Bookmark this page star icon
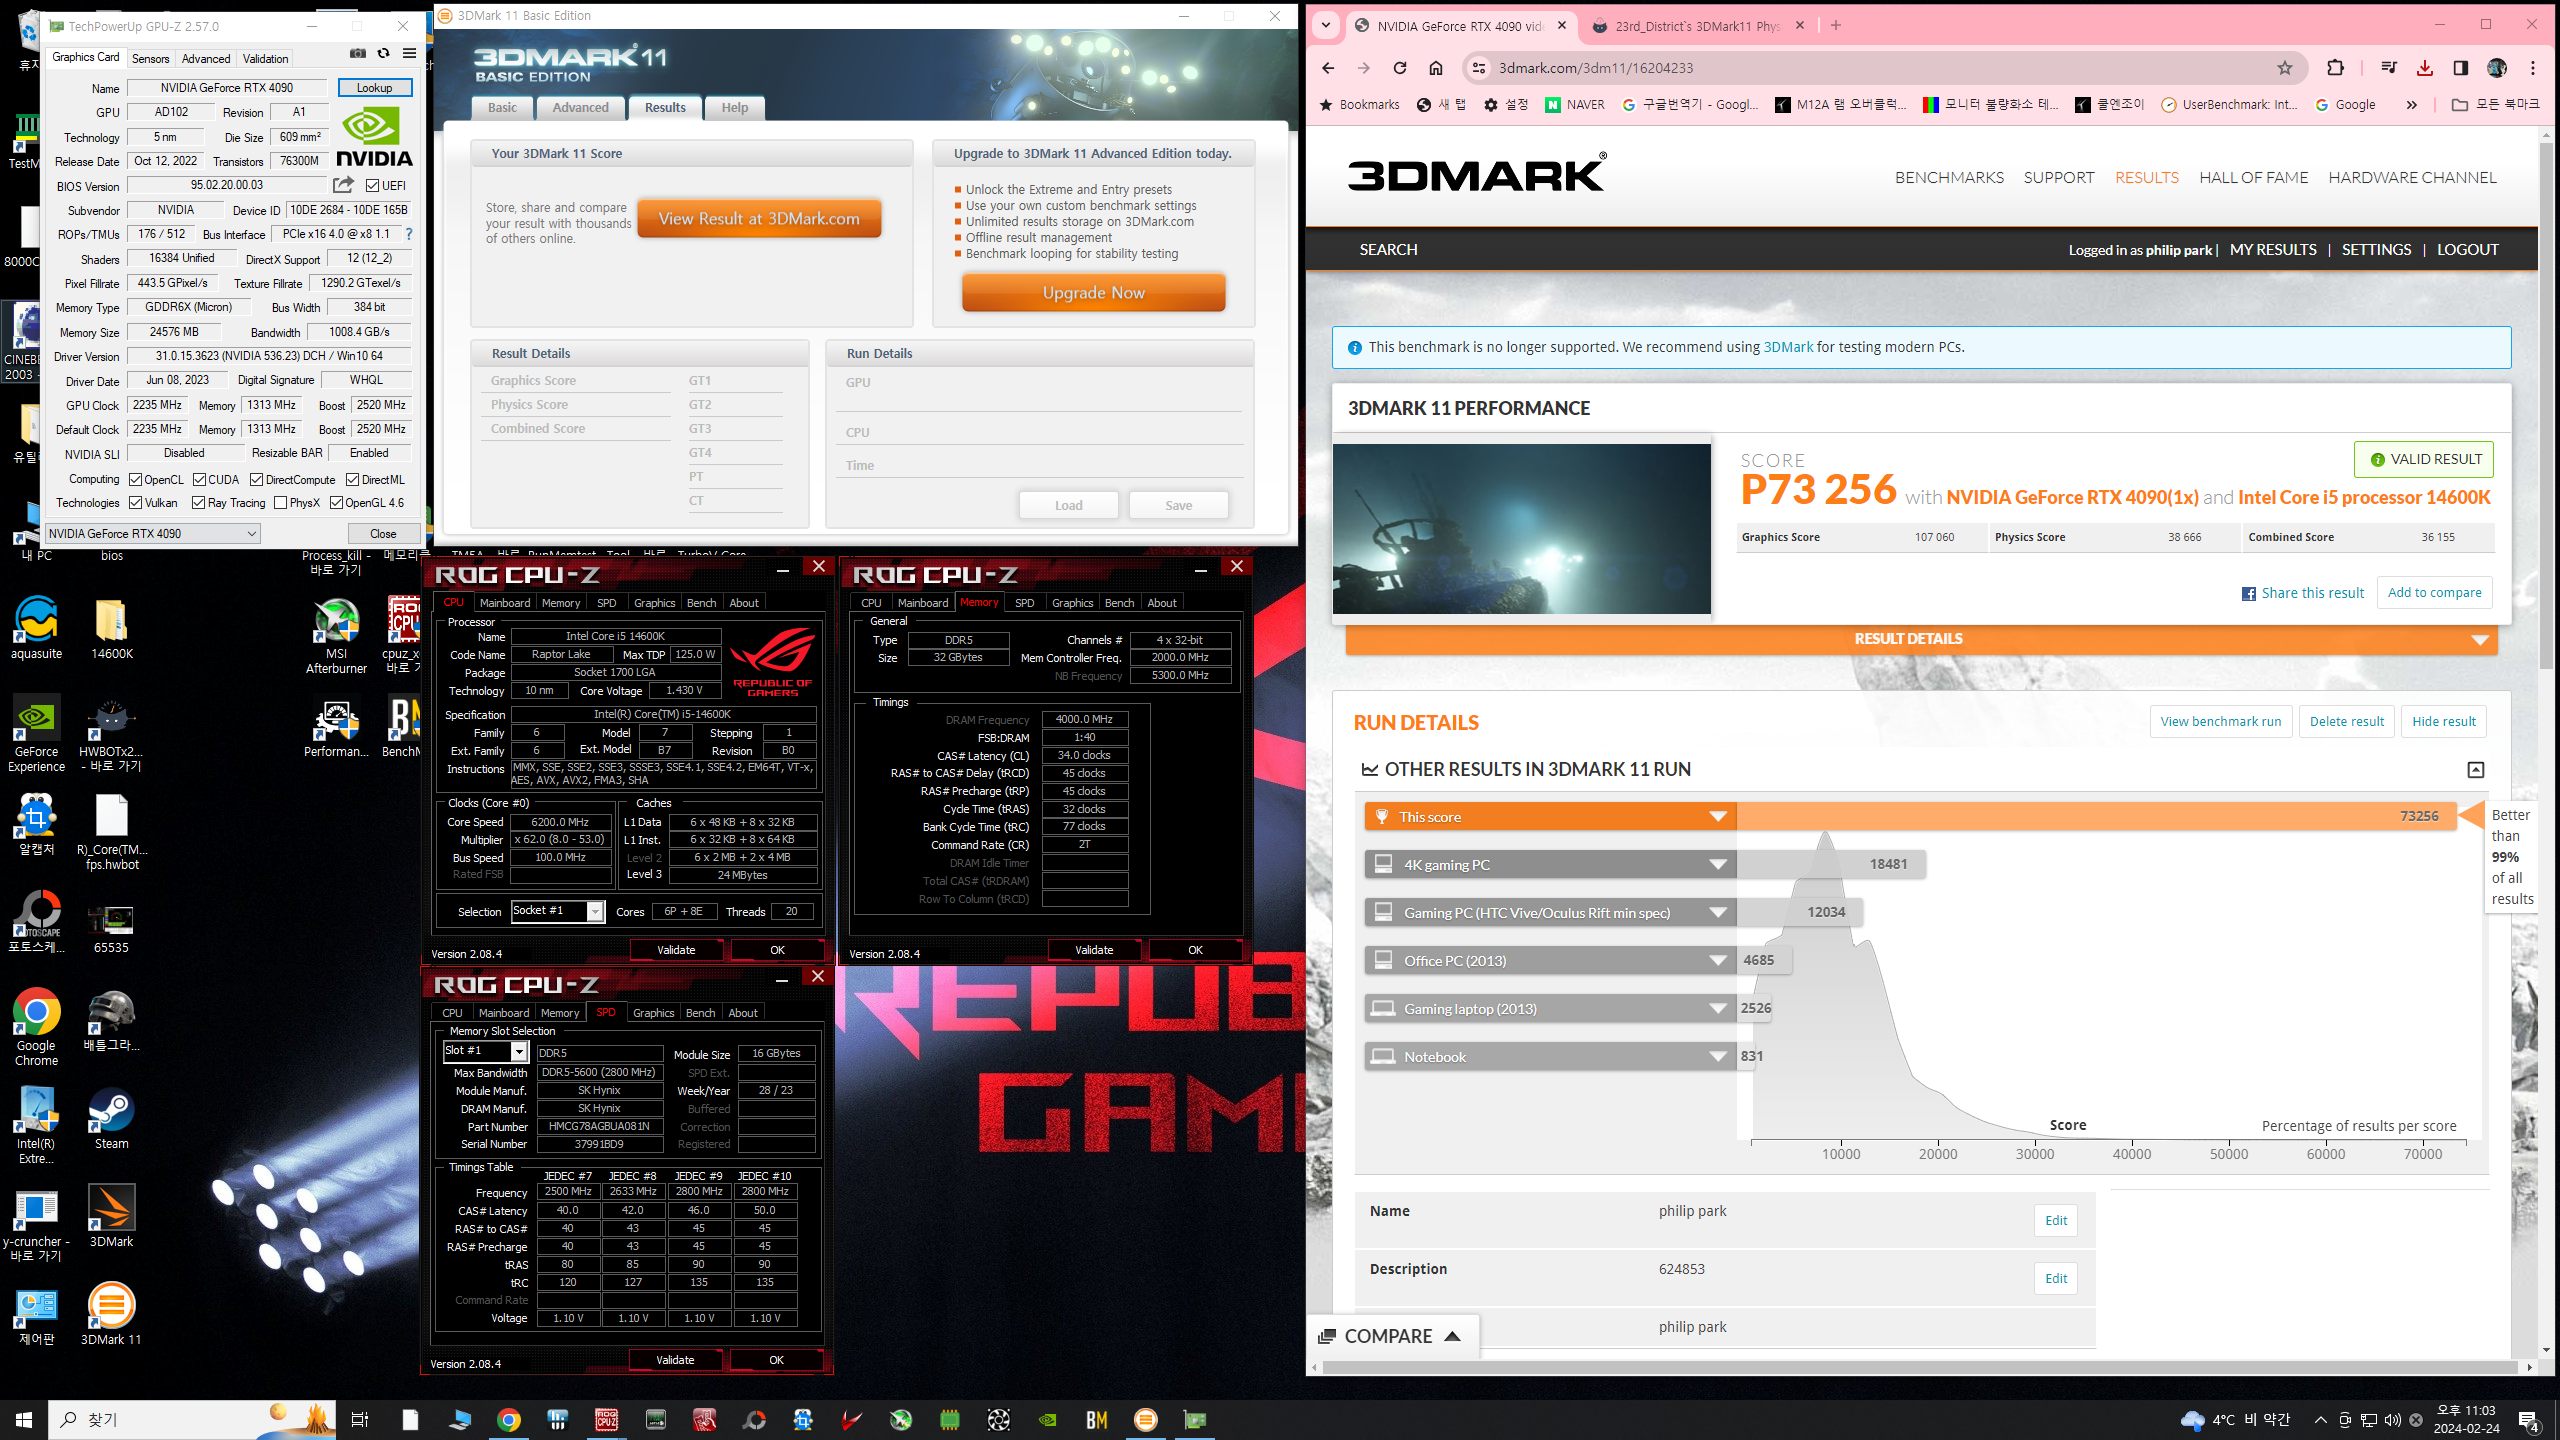The height and width of the screenshot is (1440, 2560). click(x=2285, y=68)
